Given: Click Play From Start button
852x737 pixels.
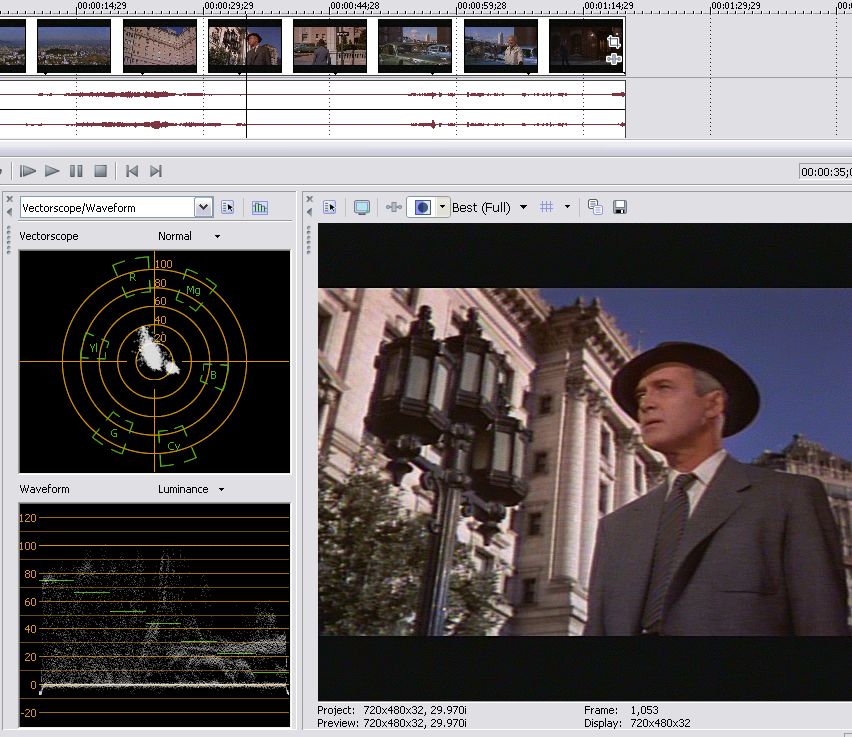Looking at the screenshot, I should click(27, 171).
